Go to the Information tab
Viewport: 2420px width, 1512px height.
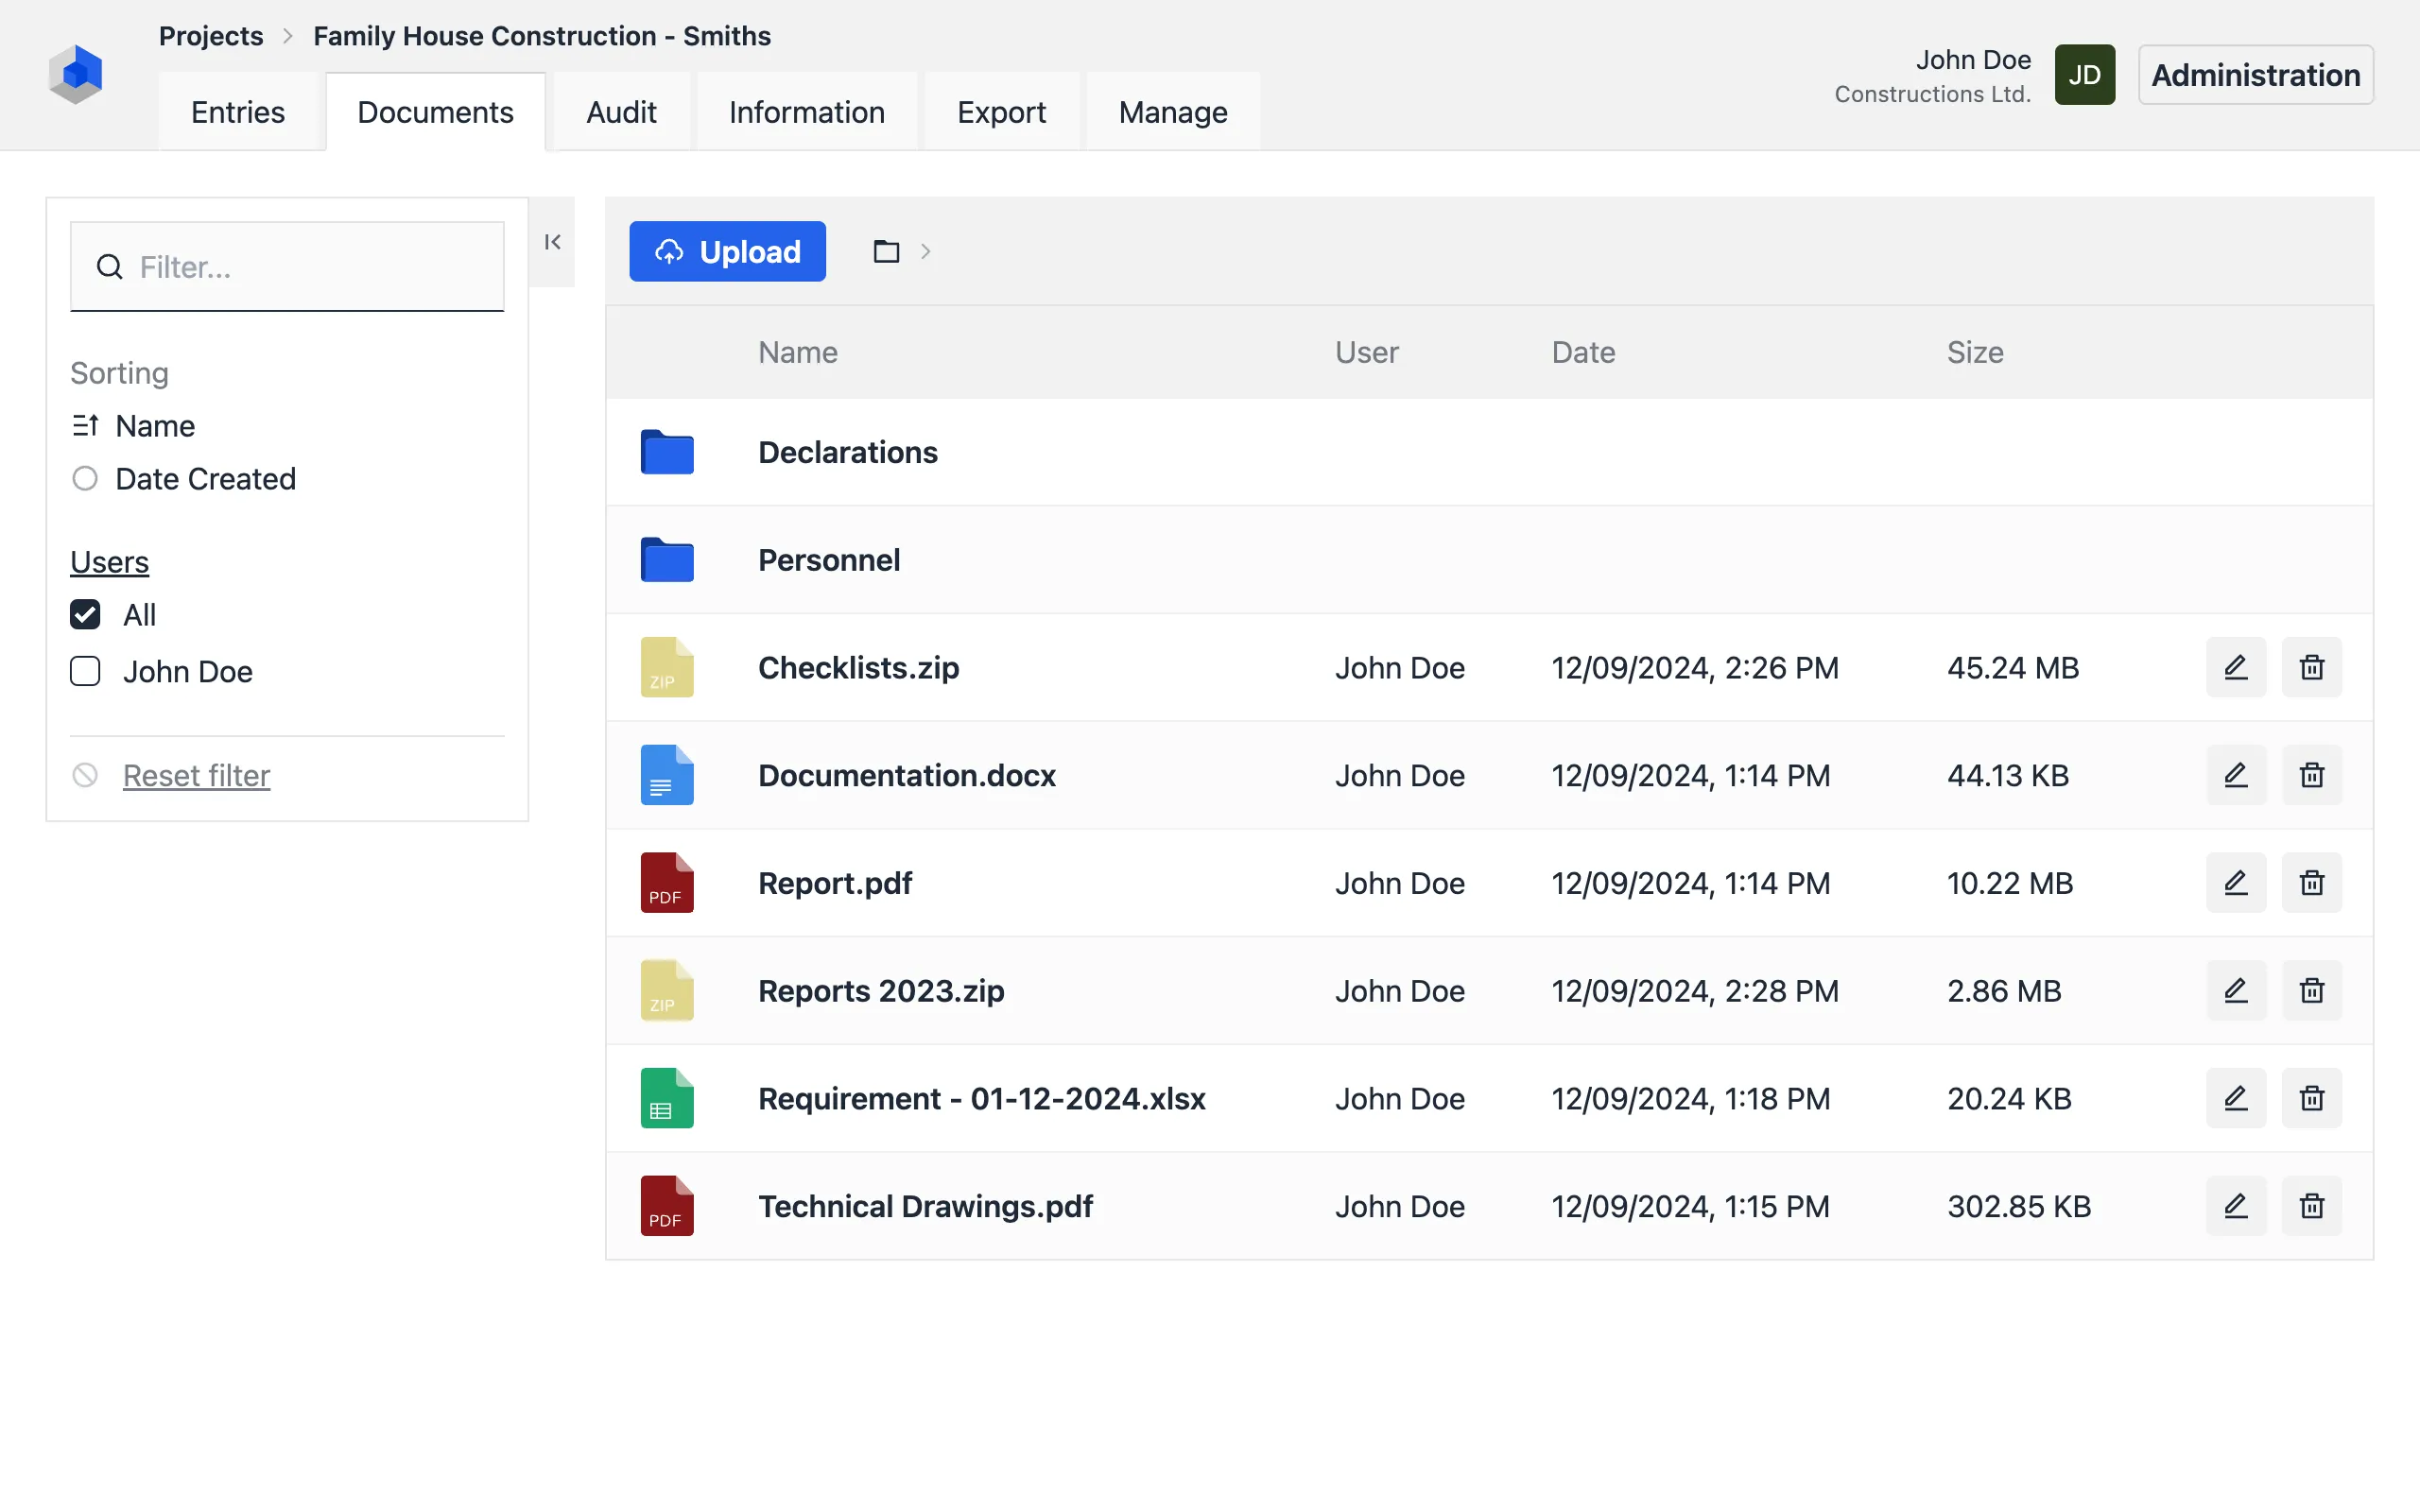pos(807,112)
